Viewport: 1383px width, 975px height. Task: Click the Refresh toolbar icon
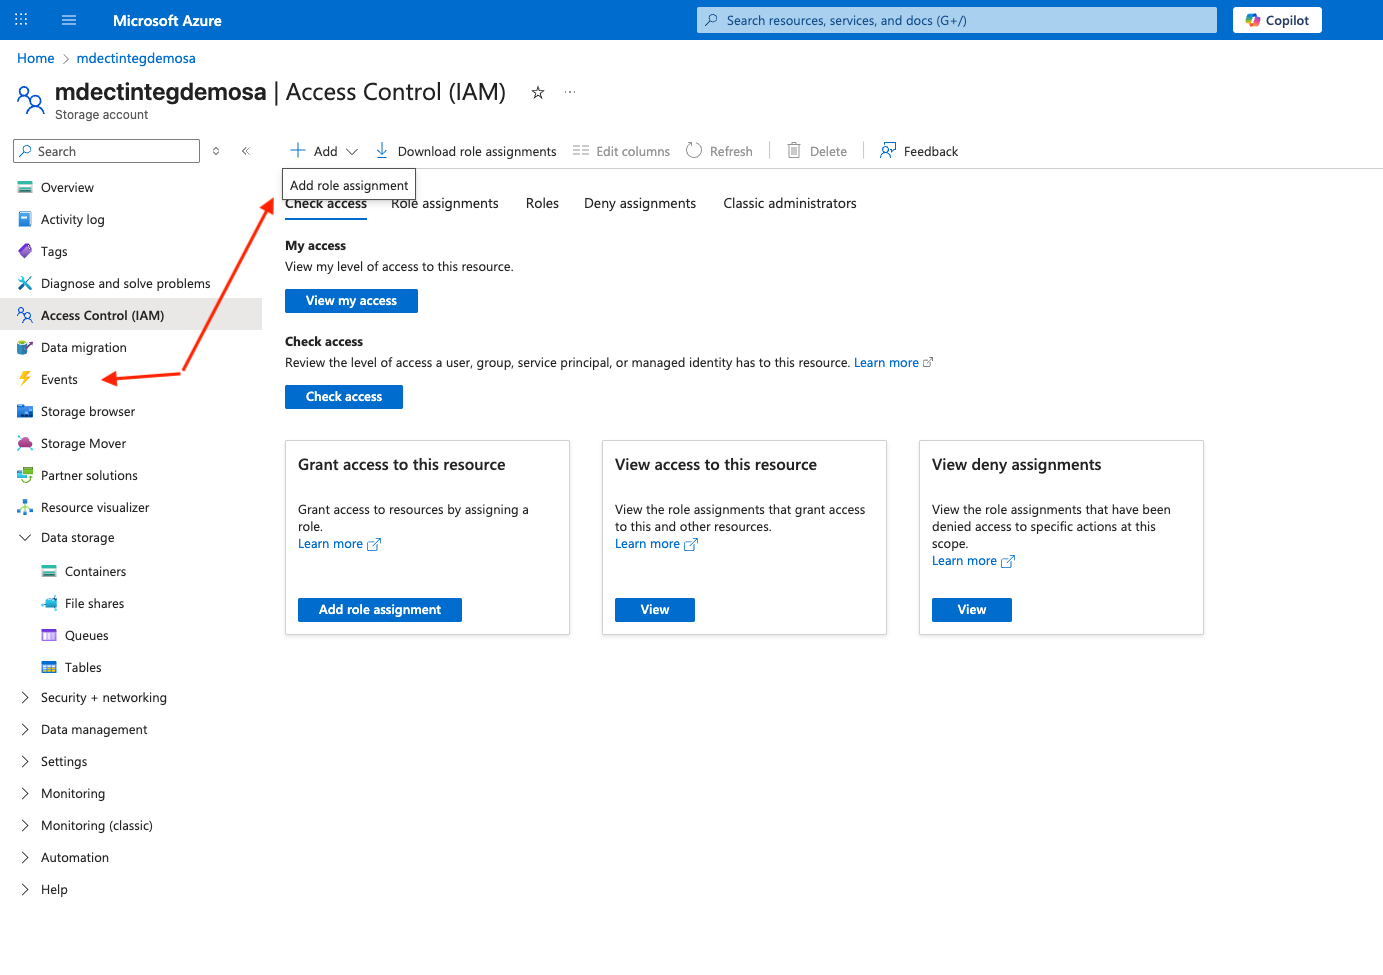pyautogui.click(x=694, y=151)
